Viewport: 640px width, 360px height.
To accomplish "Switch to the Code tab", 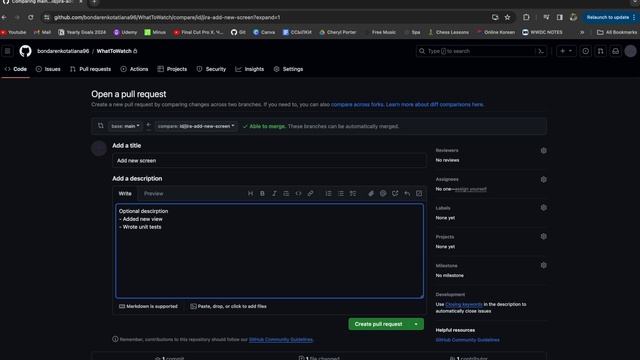I will tap(16, 69).
